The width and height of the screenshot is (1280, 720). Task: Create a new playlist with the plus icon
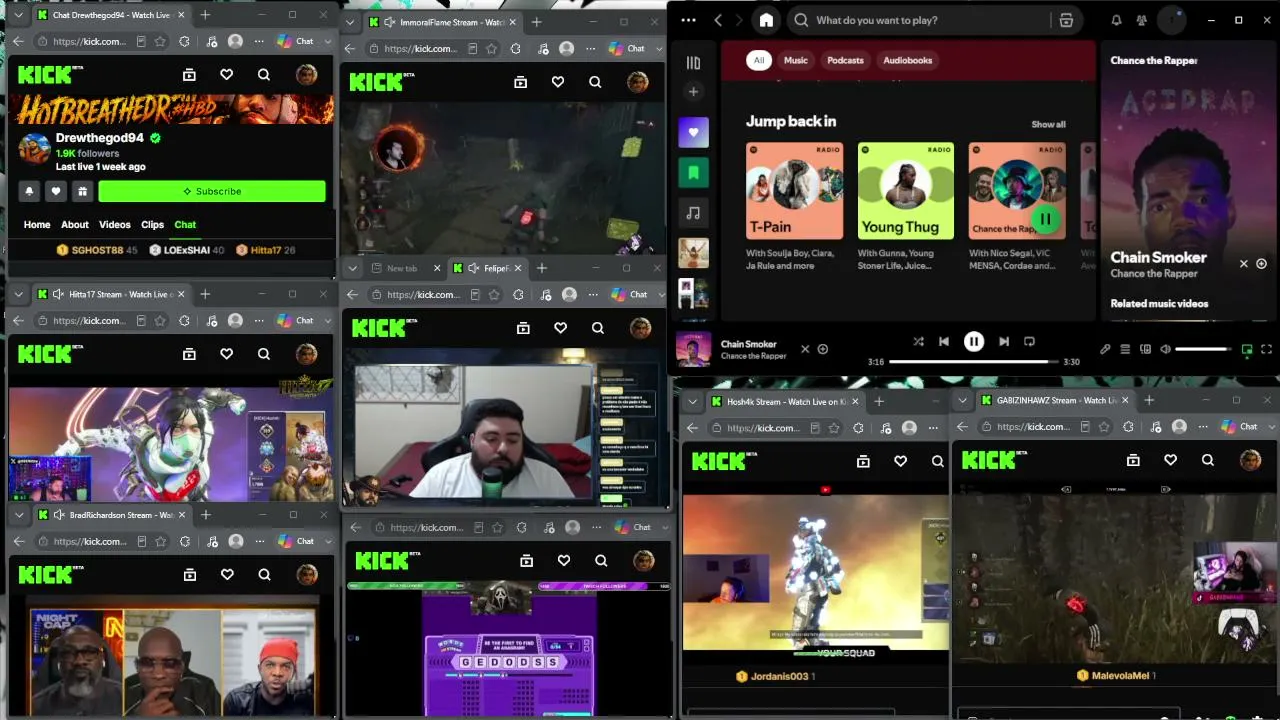click(x=693, y=92)
